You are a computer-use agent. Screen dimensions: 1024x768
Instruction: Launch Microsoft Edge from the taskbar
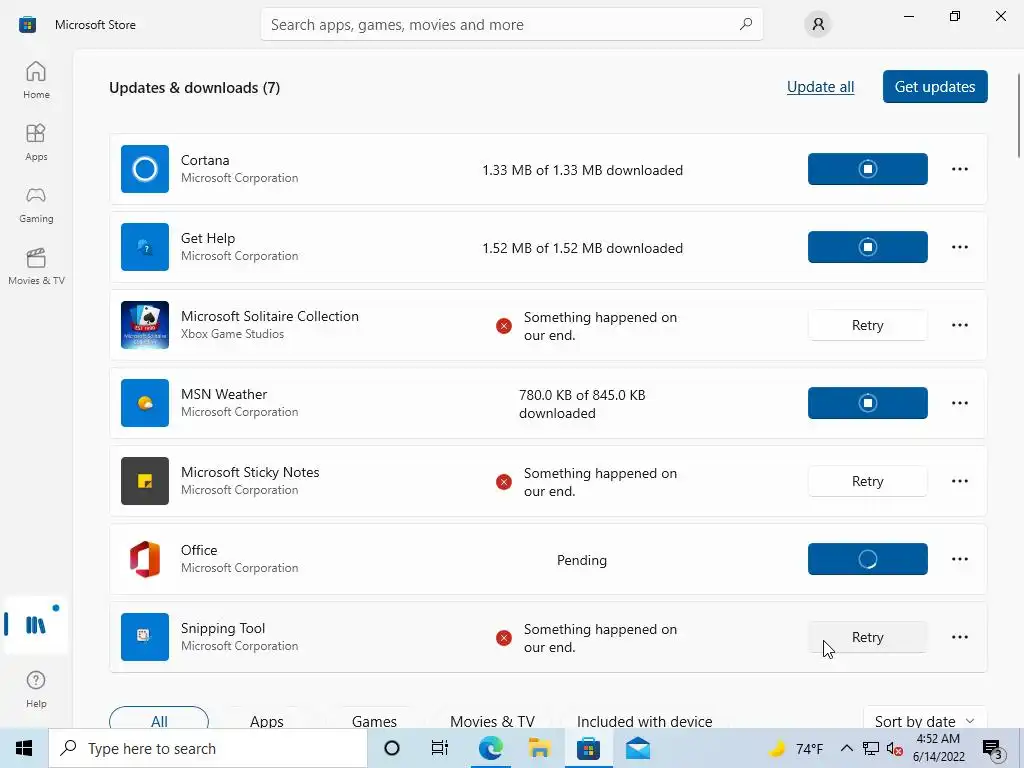pyautogui.click(x=490, y=748)
